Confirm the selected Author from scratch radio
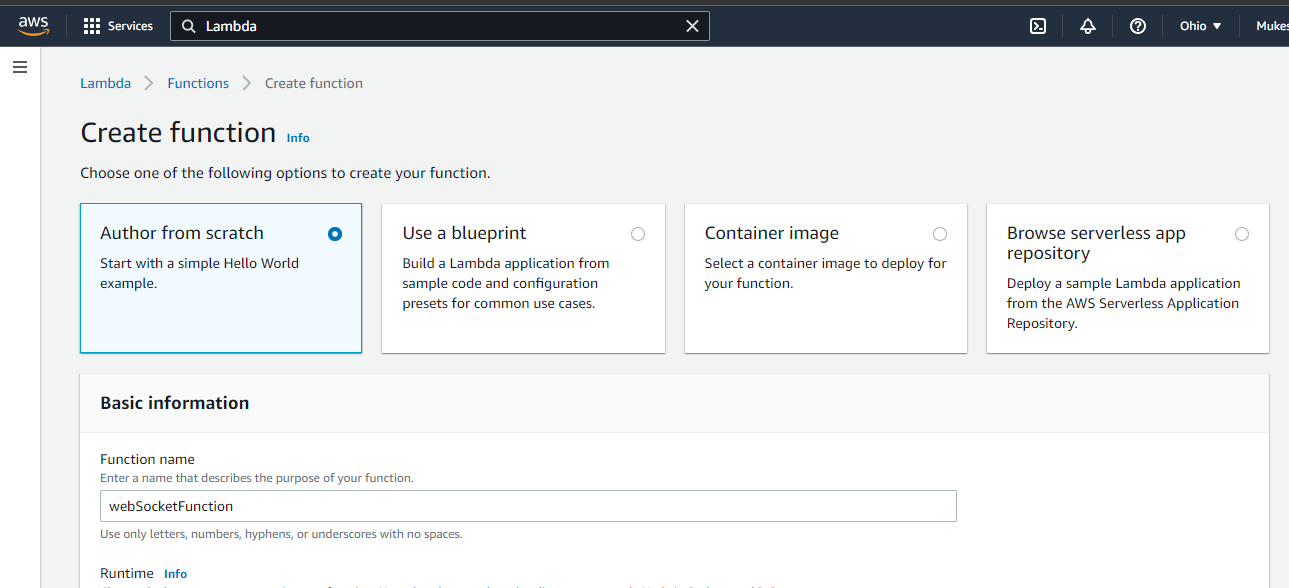 (335, 233)
